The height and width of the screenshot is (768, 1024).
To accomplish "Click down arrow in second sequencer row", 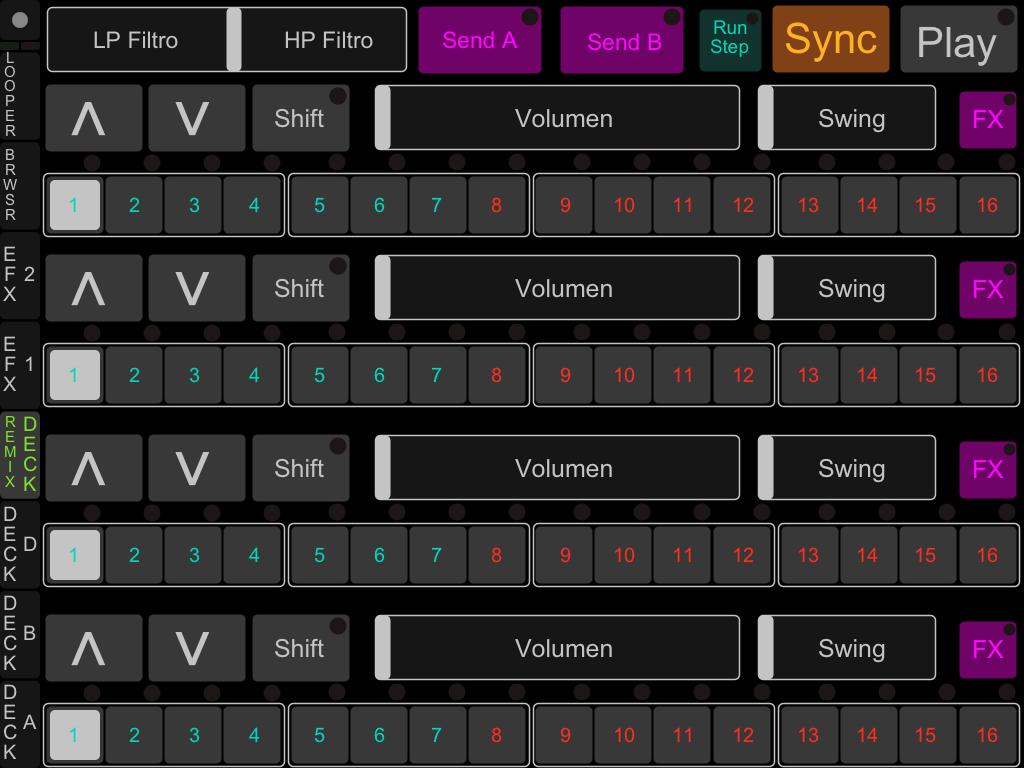I will 197,288.
